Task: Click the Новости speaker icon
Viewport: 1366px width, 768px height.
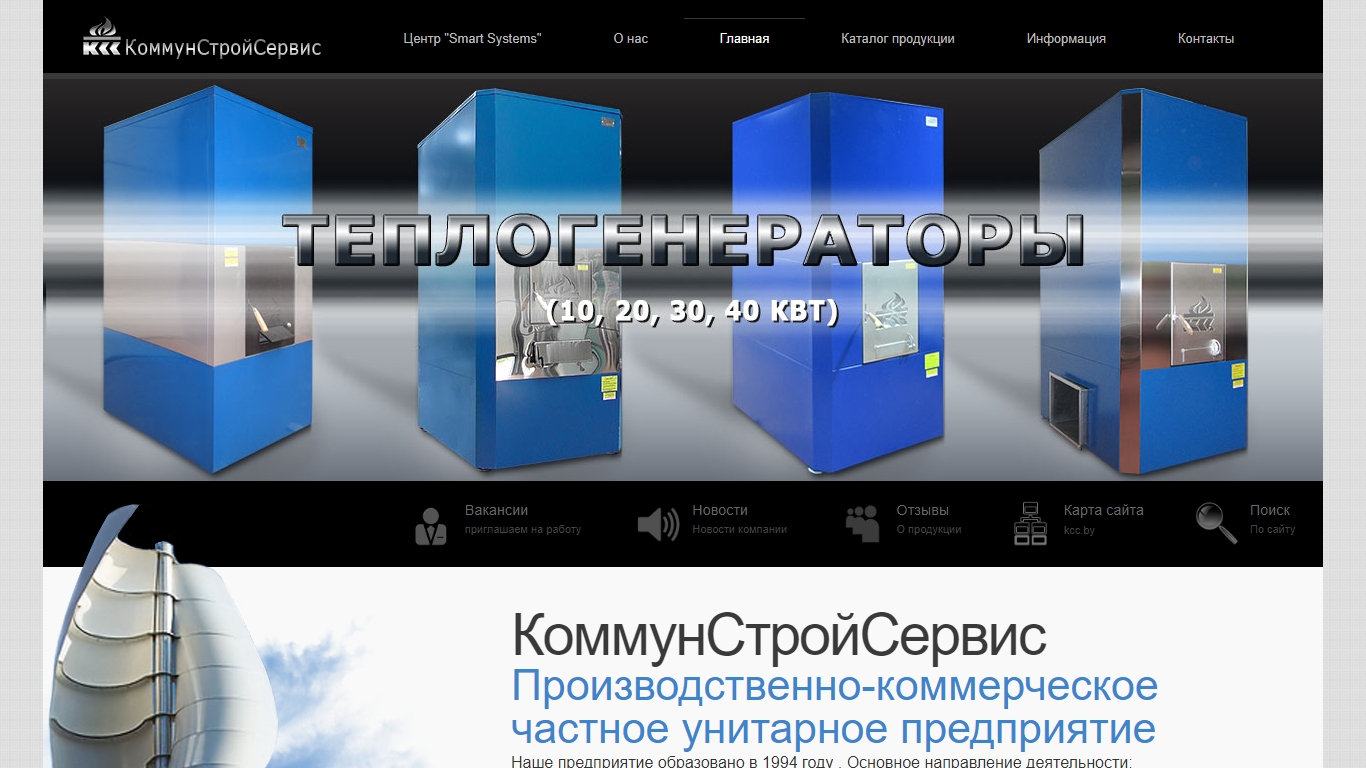Action: coord(658,525)
